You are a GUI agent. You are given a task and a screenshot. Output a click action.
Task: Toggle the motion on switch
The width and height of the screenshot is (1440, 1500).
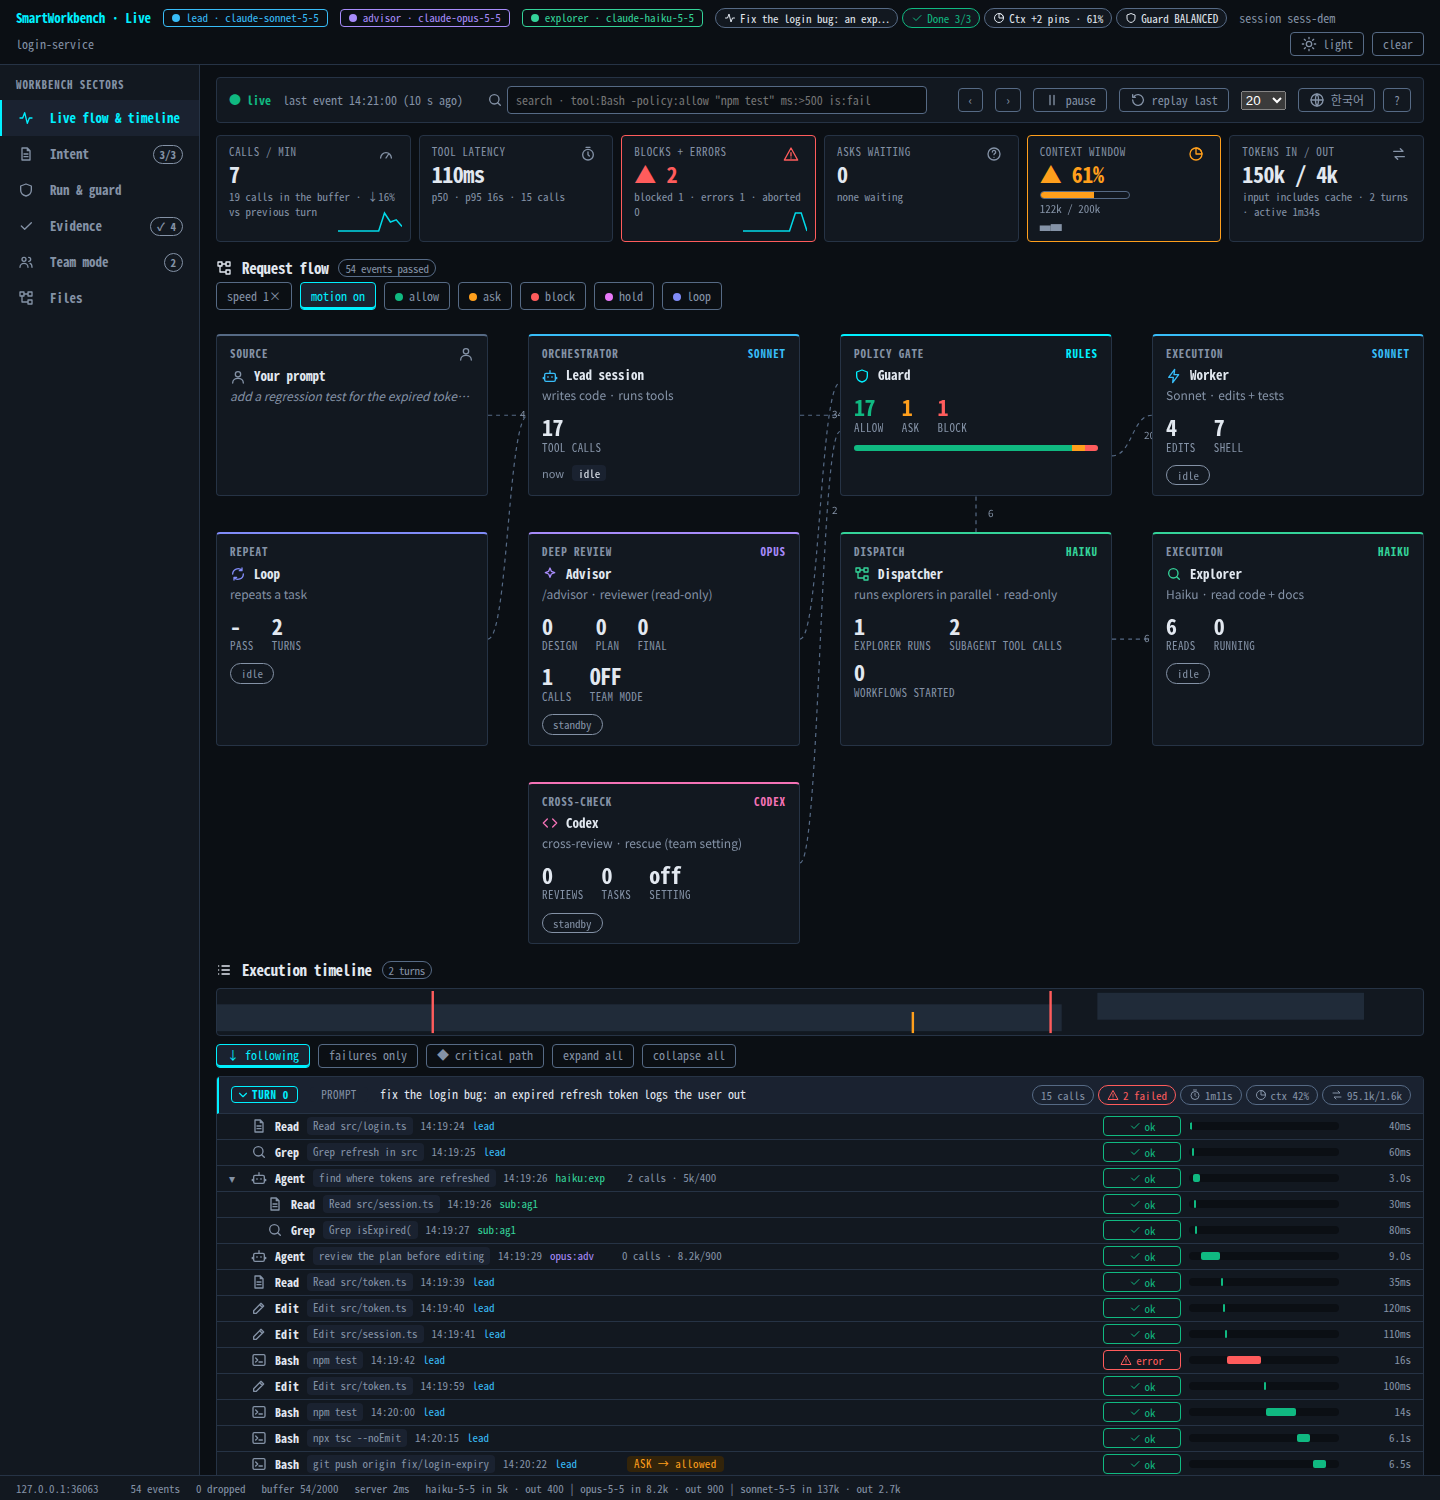338,296
